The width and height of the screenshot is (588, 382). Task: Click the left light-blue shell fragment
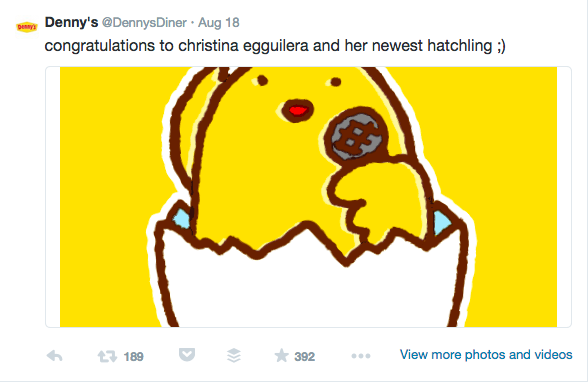point(182,219)
